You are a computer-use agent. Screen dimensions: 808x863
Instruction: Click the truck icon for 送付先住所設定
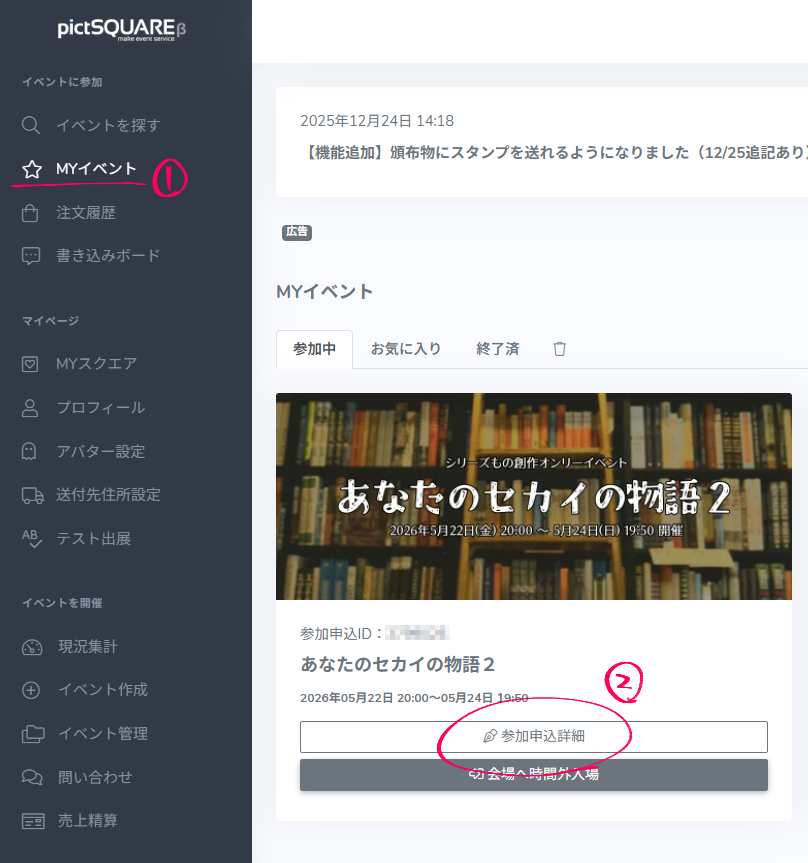pyautogui.click(x=31, y=495)
